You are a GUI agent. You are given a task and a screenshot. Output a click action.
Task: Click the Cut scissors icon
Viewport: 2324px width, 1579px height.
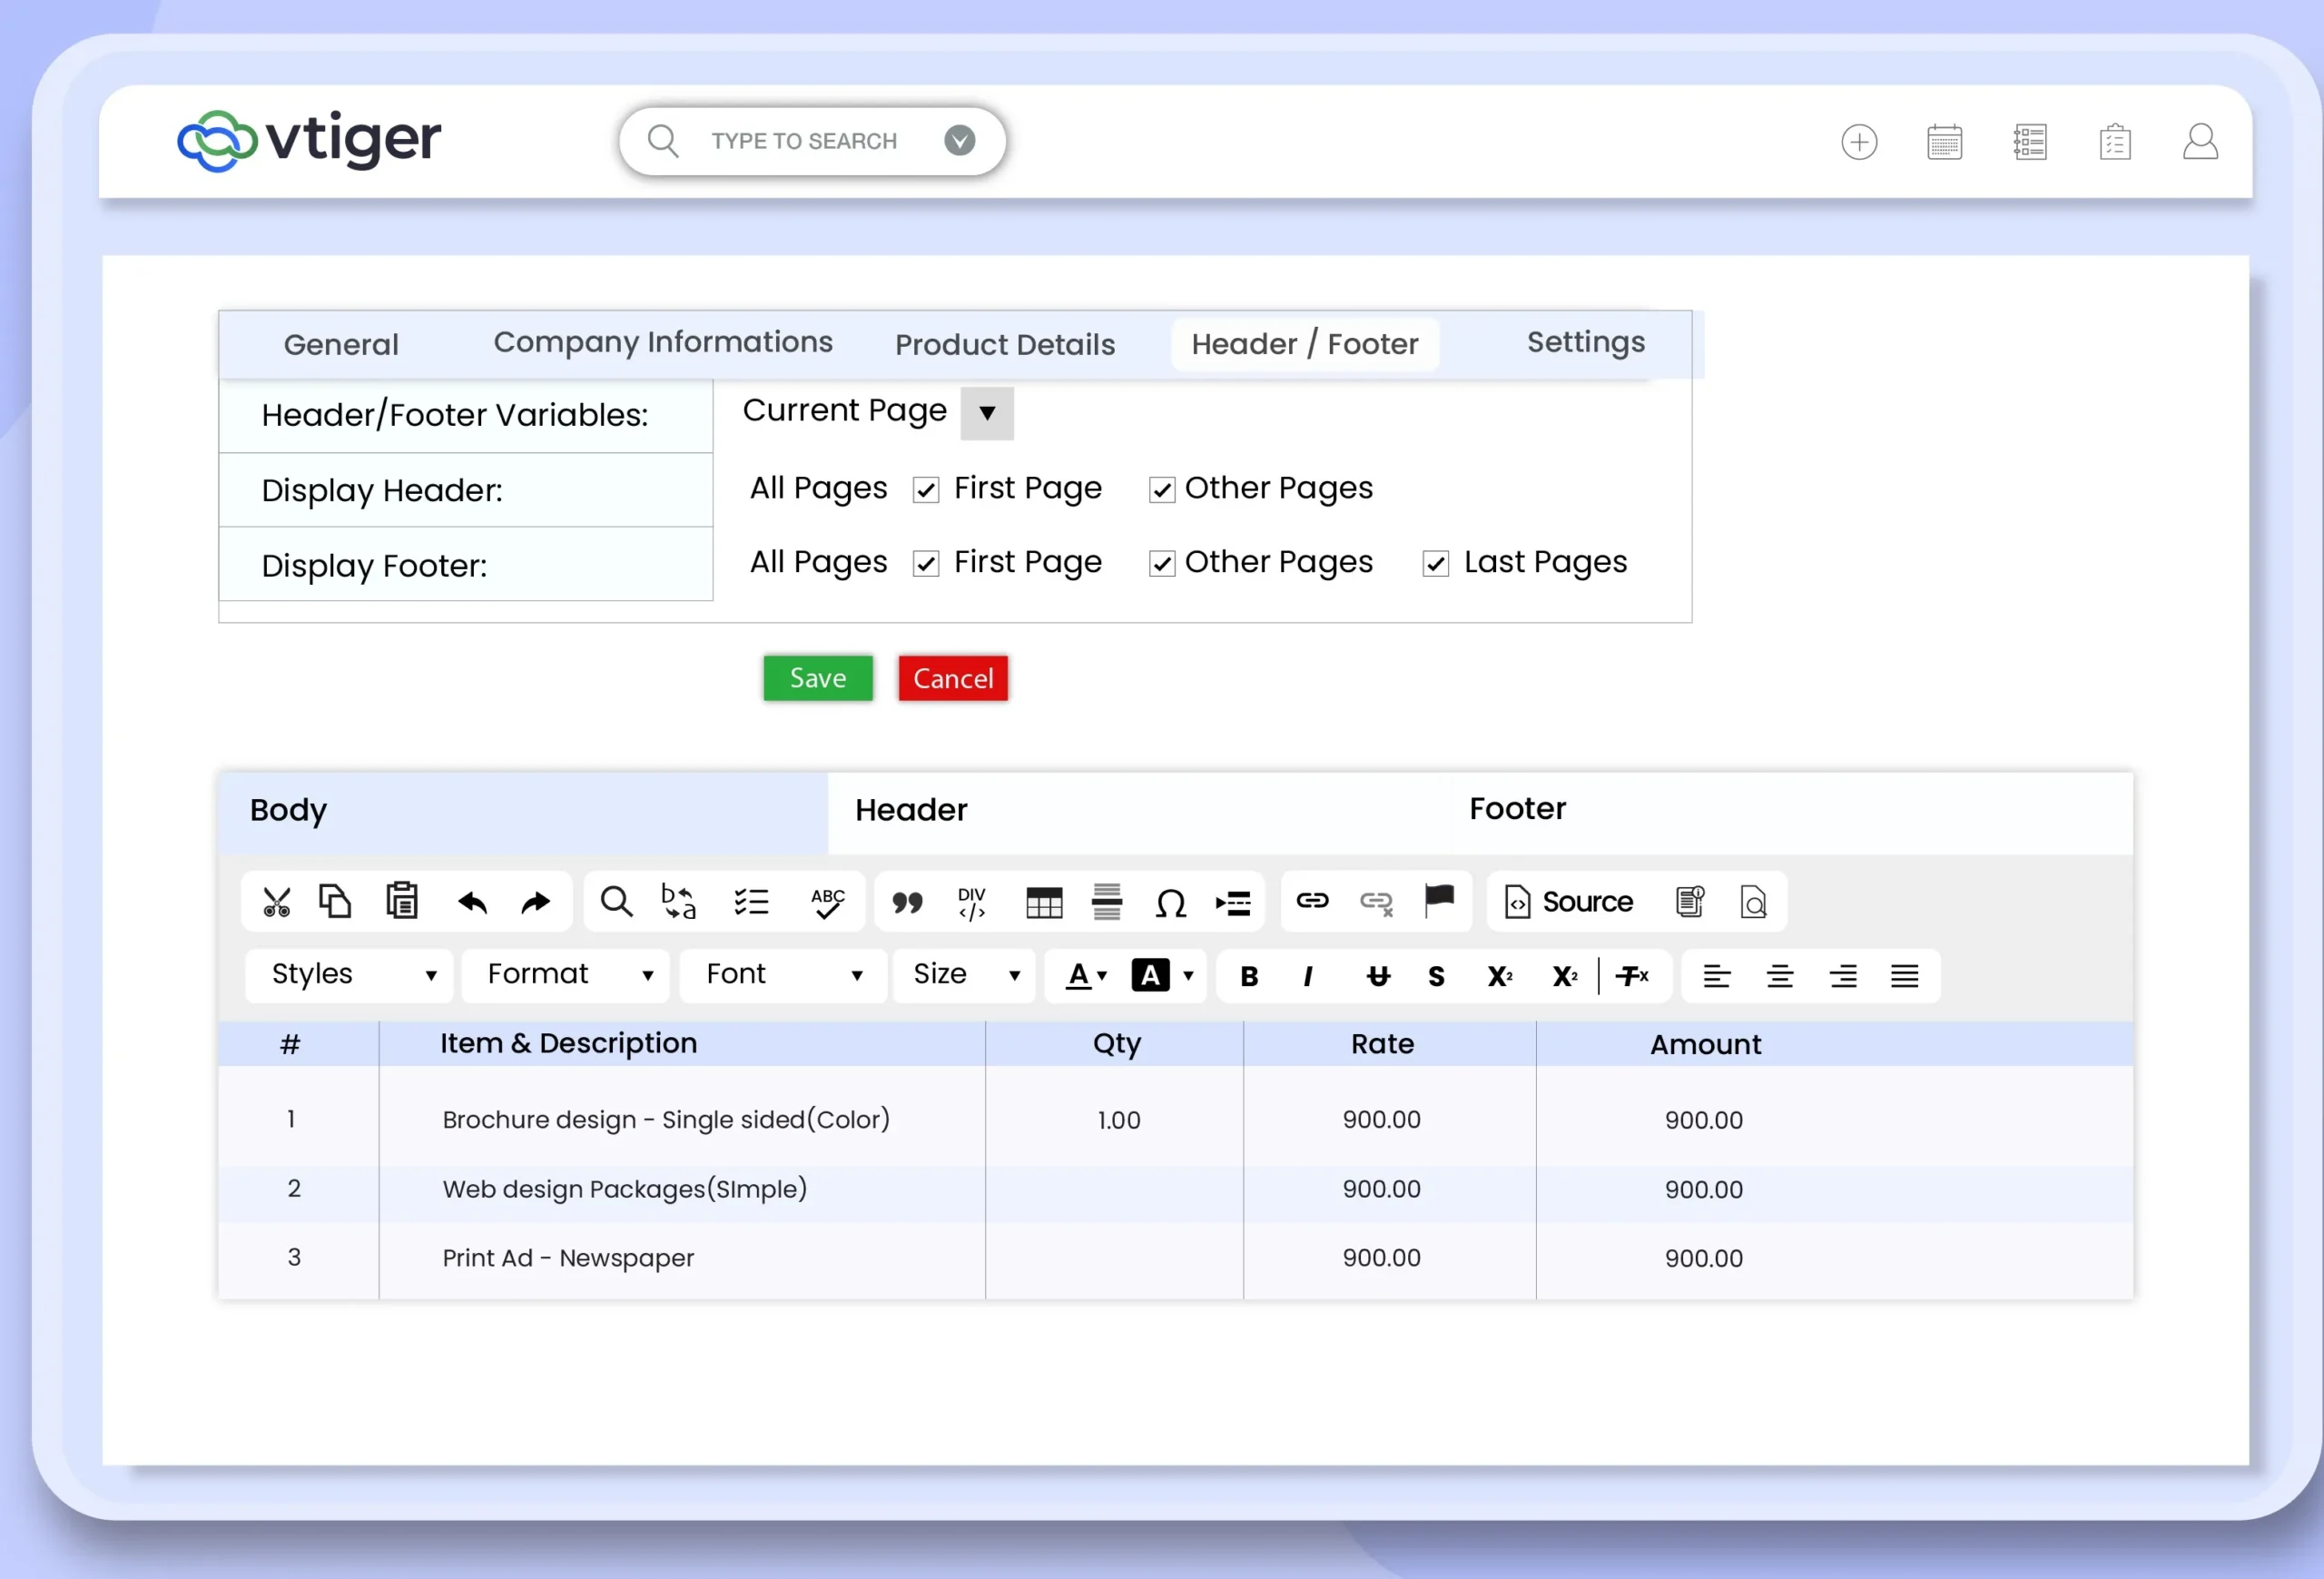coord(277,902)
